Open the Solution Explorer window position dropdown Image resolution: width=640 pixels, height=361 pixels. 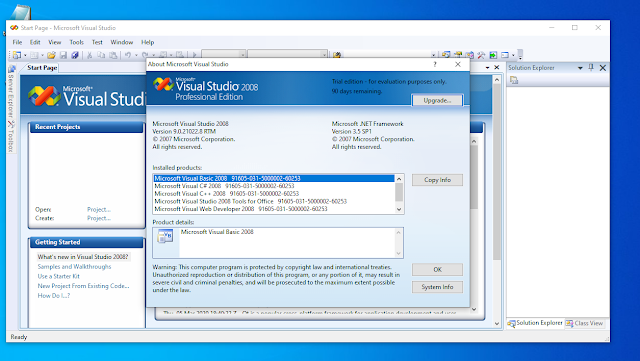click(x=580, y=68)
